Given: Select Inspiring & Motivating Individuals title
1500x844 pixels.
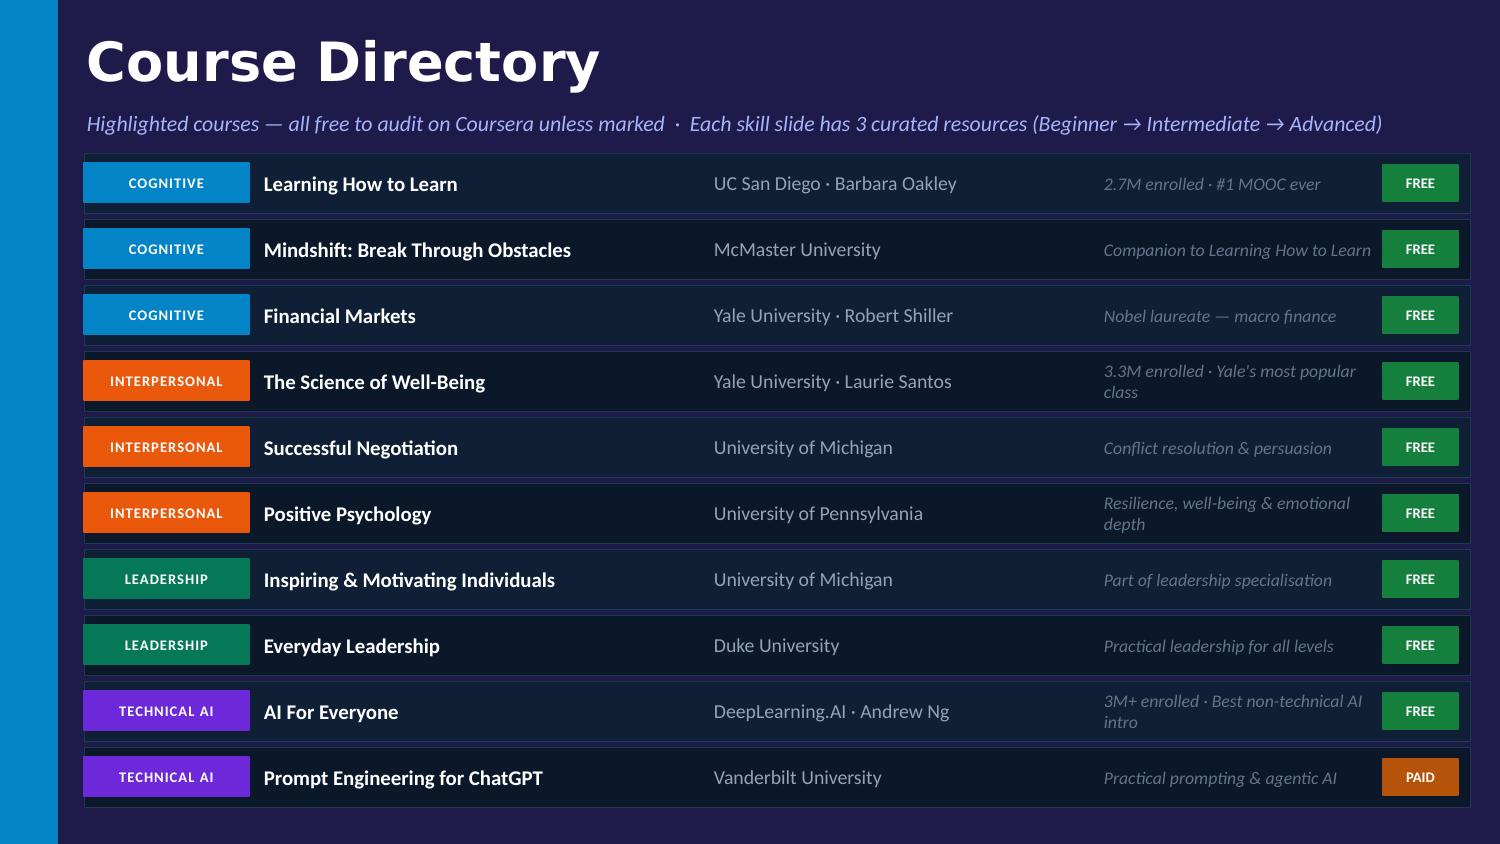Looking at the screenshot, I should [409, 580].
